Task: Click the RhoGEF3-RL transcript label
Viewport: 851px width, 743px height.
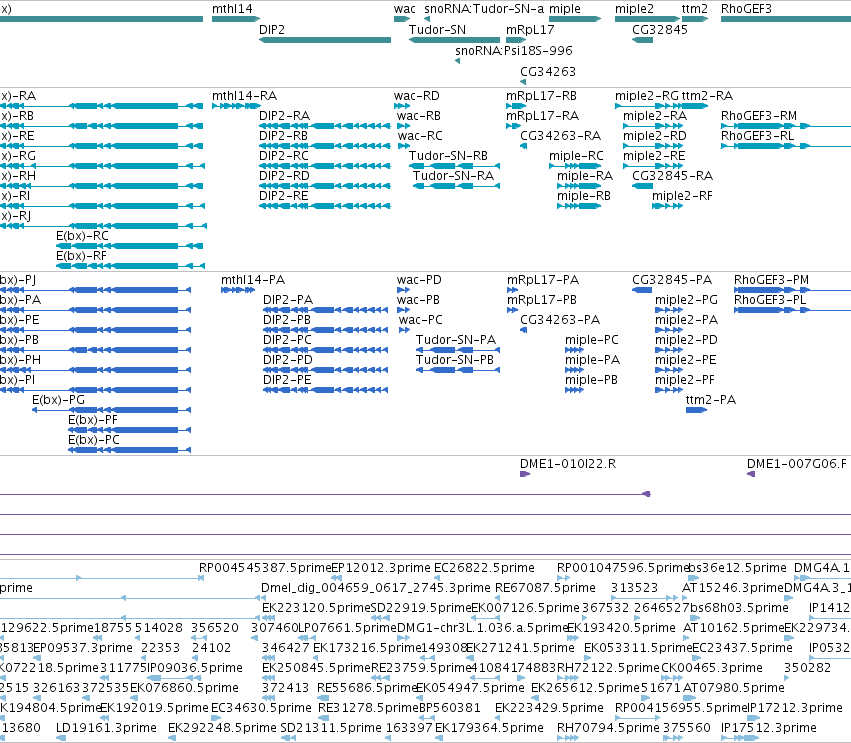Action: 757,136
